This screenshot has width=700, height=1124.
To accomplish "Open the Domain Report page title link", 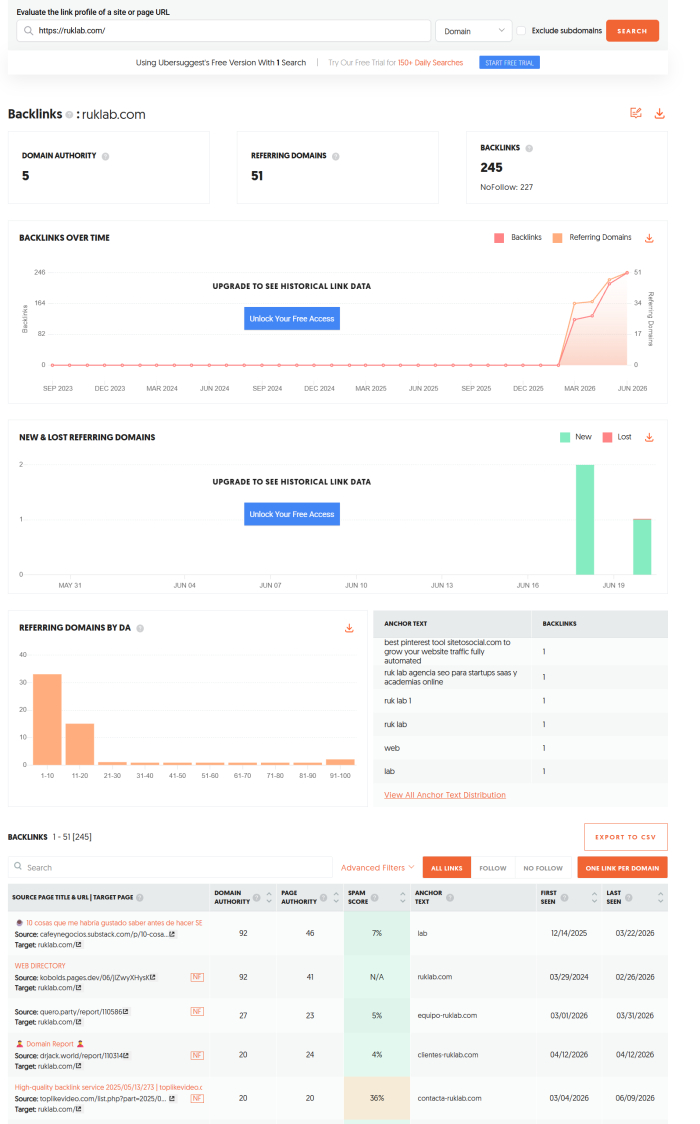I will point(49,1044).
